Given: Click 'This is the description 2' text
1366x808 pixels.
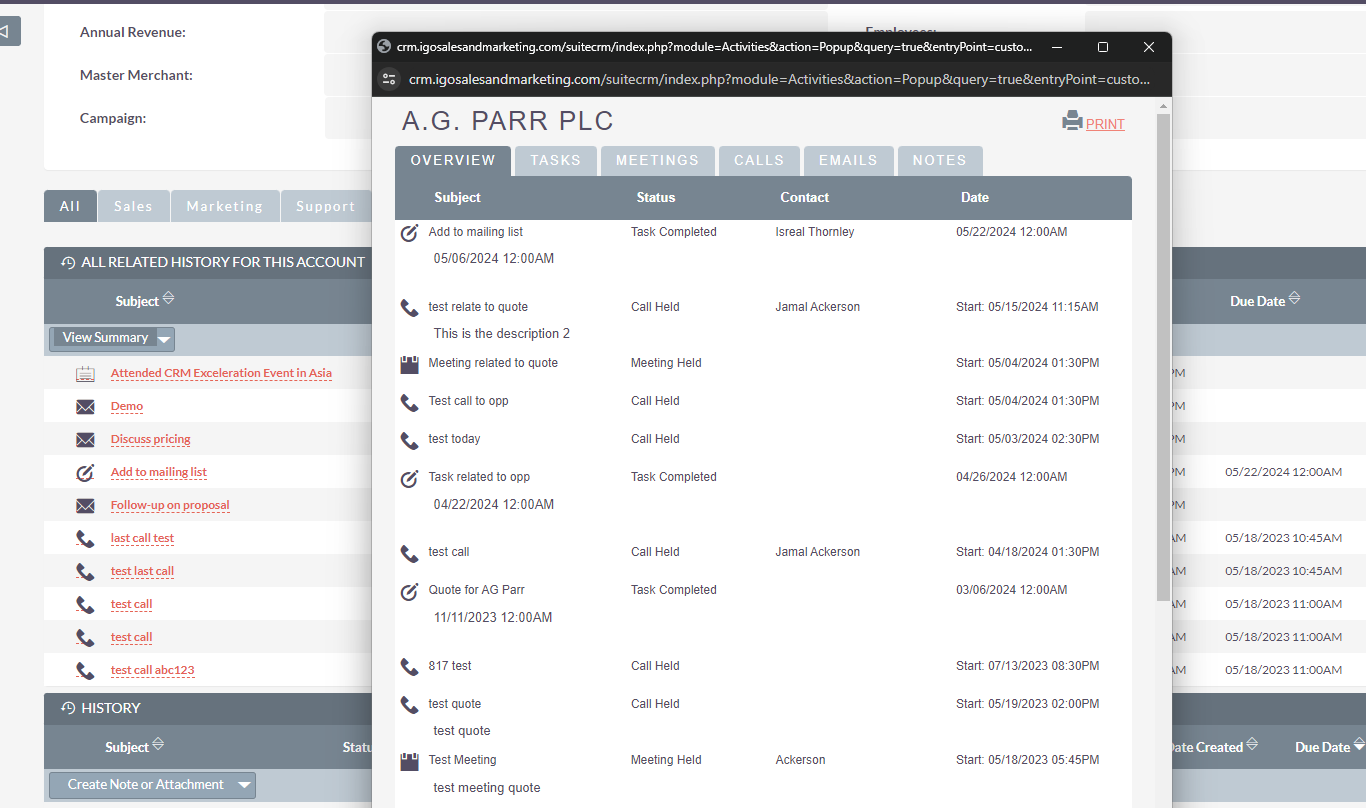Looking at the screenshot, I should coord(502,334).
